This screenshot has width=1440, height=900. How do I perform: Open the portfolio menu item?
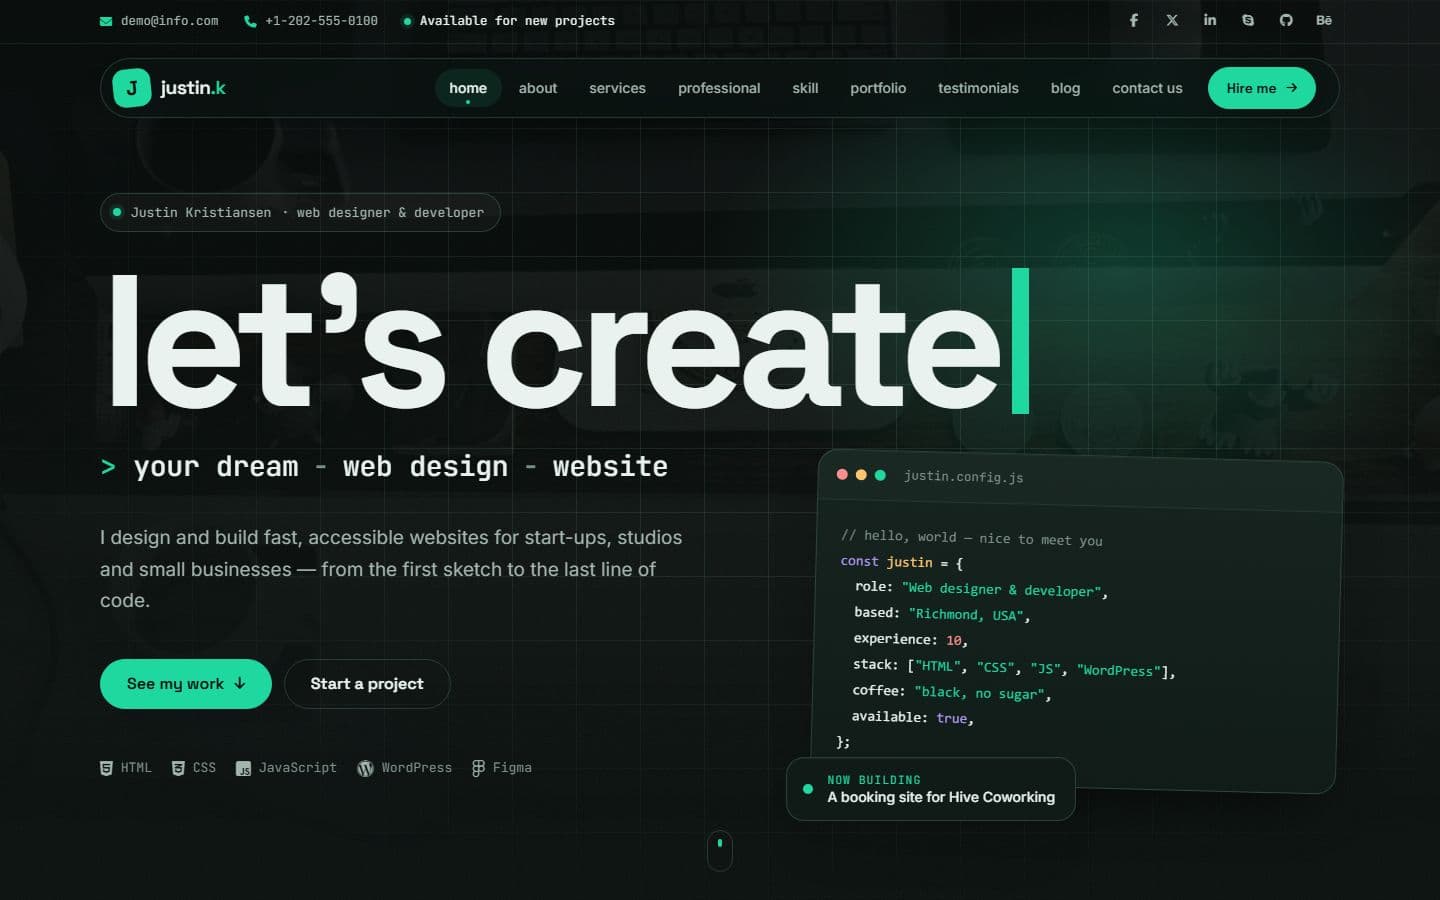(x=878, y=88)
